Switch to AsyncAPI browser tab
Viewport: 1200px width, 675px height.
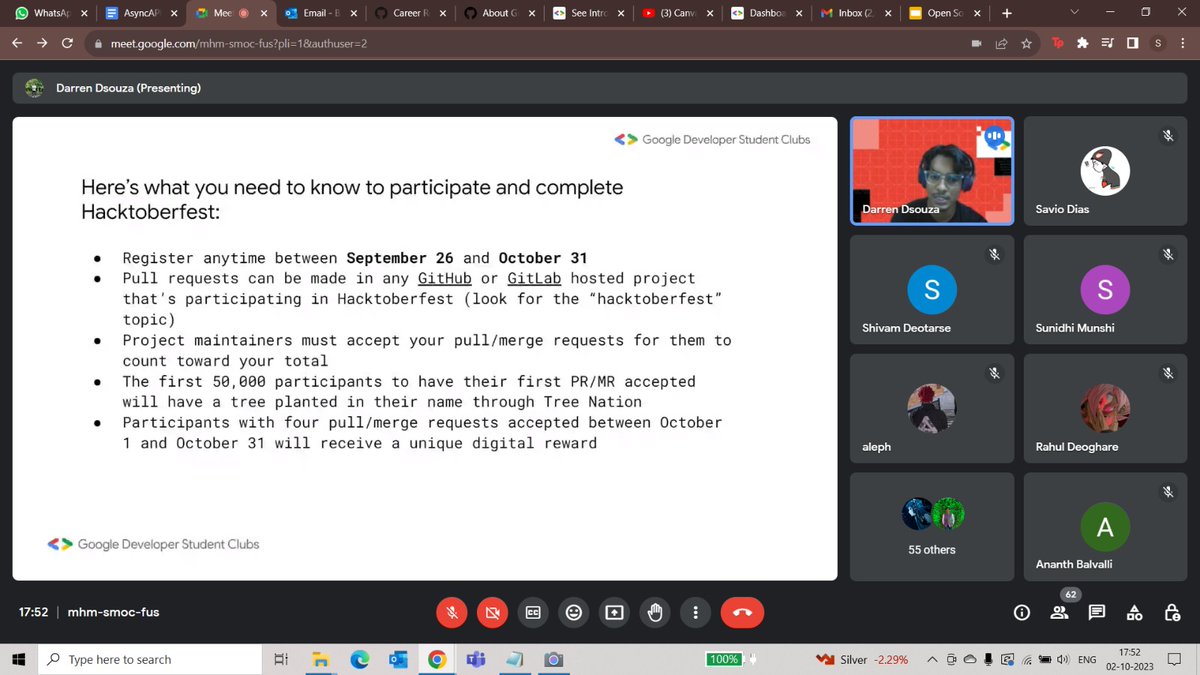tap(139, 14)
